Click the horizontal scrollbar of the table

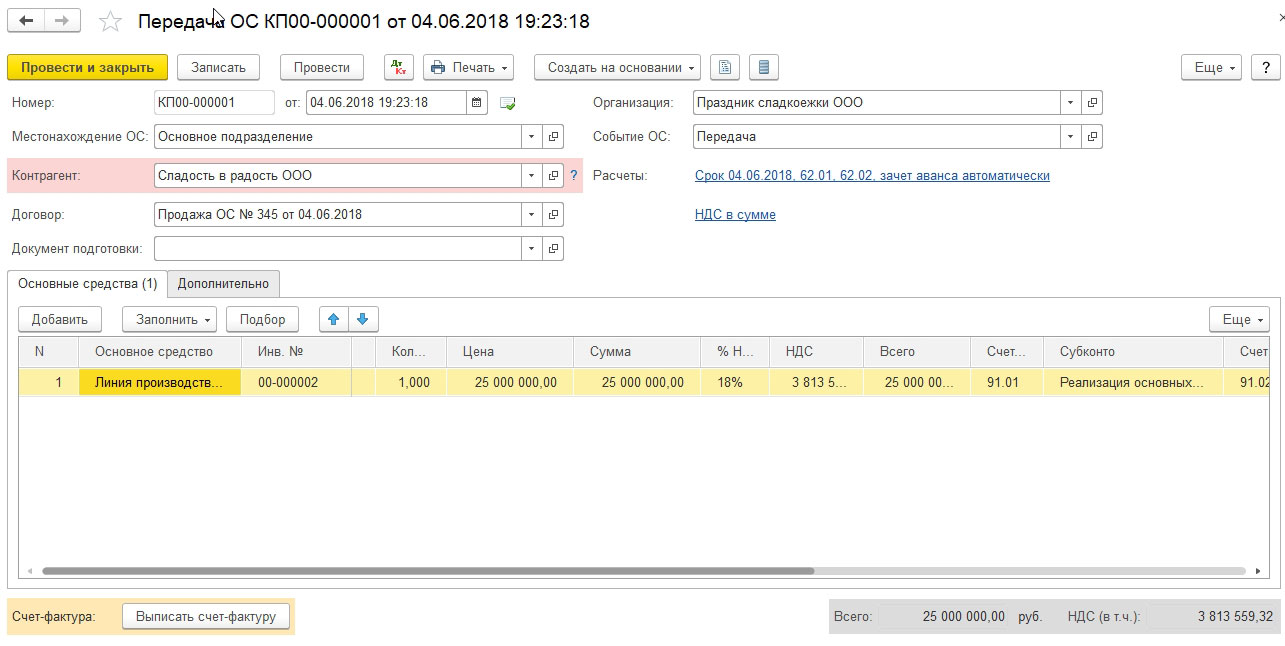[428, 571]
